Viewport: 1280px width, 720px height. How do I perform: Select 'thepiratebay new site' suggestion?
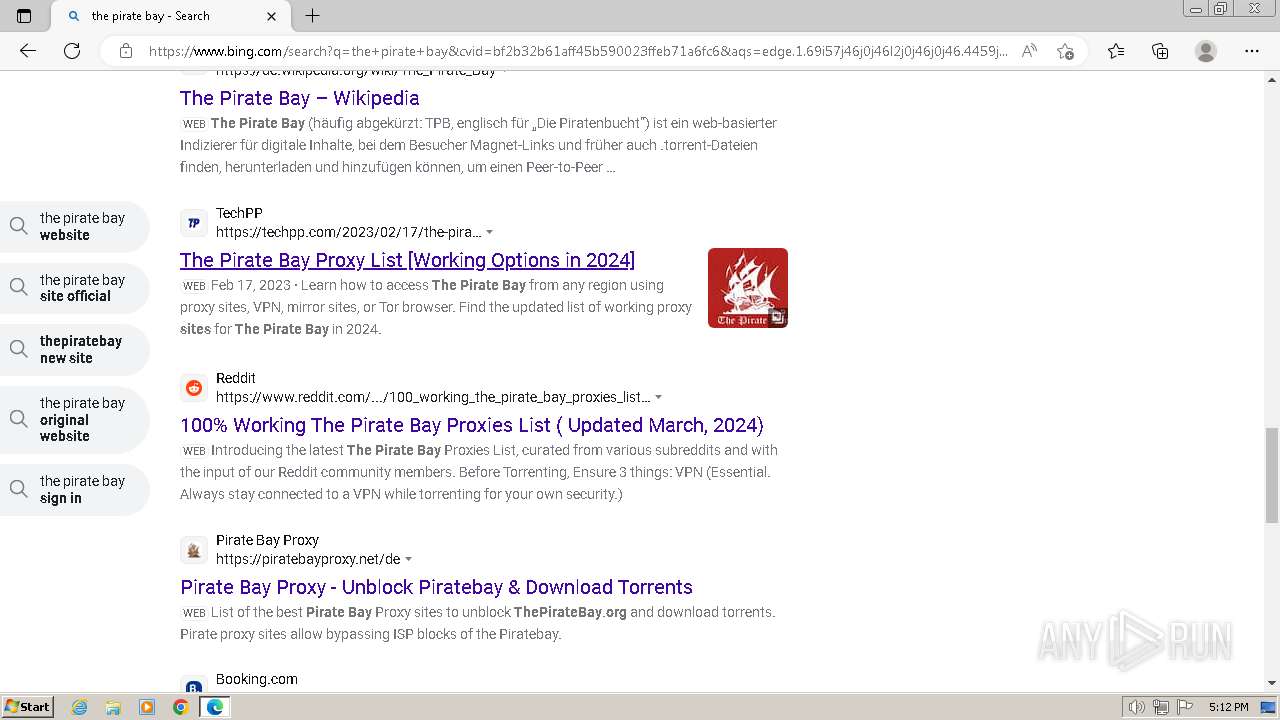(75, 349)
